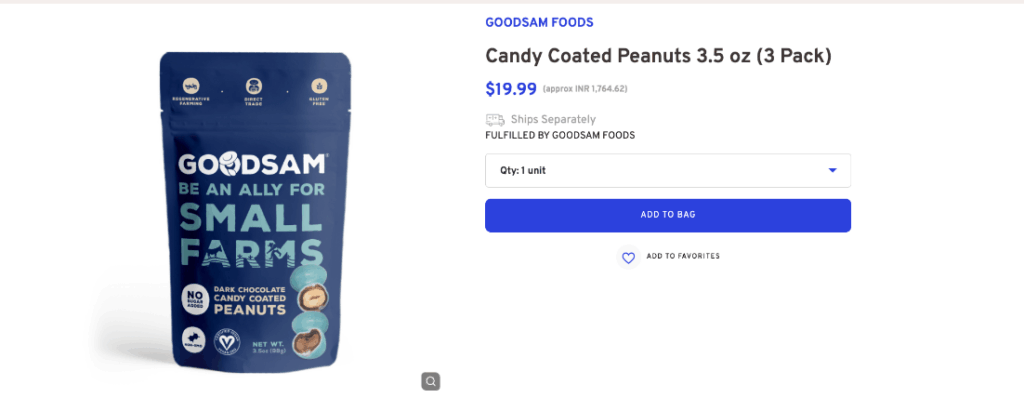Click the heart favorites icon
The width and height of the screenshot is (1024, 411).
(x=628, y=258)
